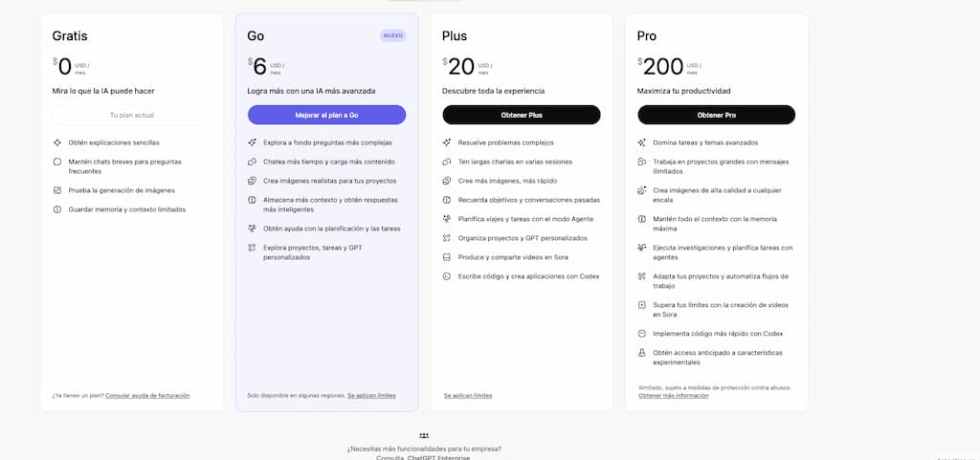Click the flask icon beside "Obtén acceso anticipado"

click(x=642, y=353)
